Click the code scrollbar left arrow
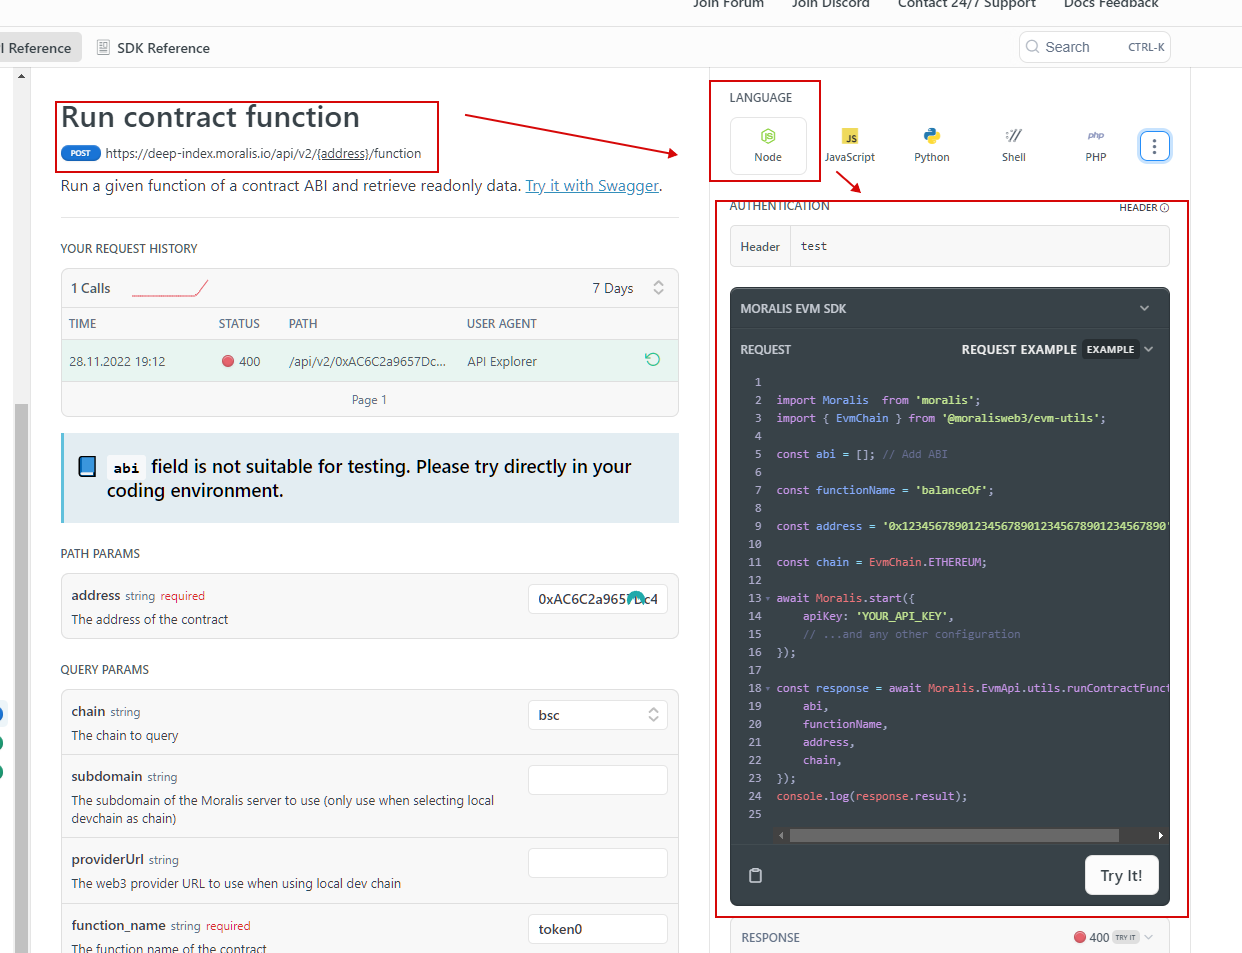This screenshot has height=953, width=1242. click(x=781, y=835)
